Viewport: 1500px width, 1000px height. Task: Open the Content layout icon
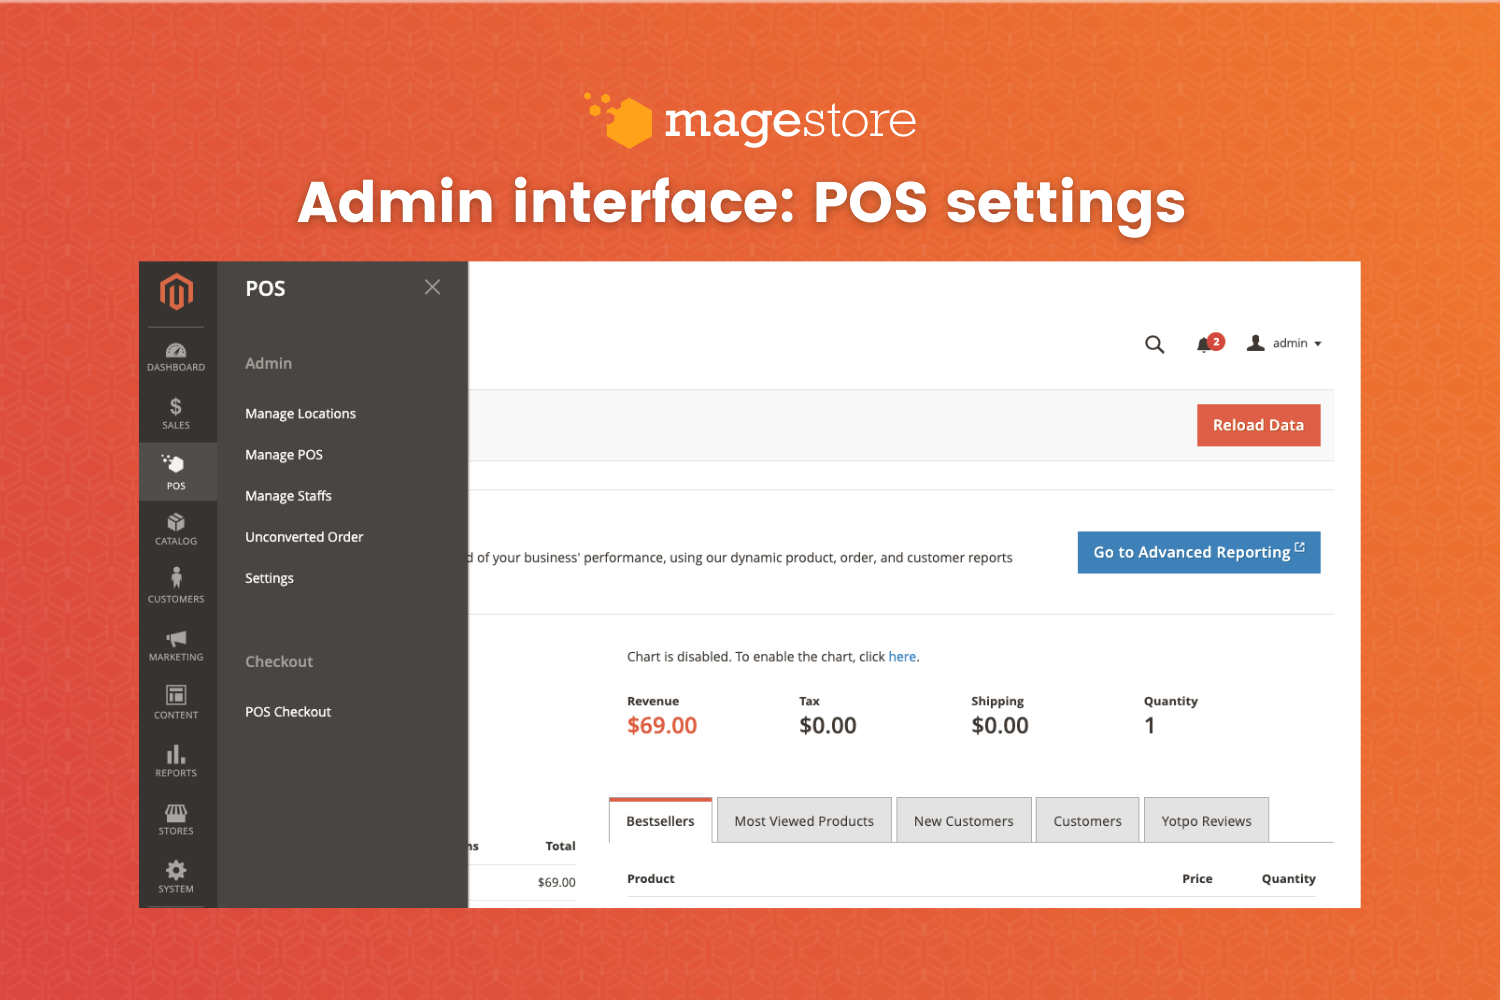tap(176, 702)
